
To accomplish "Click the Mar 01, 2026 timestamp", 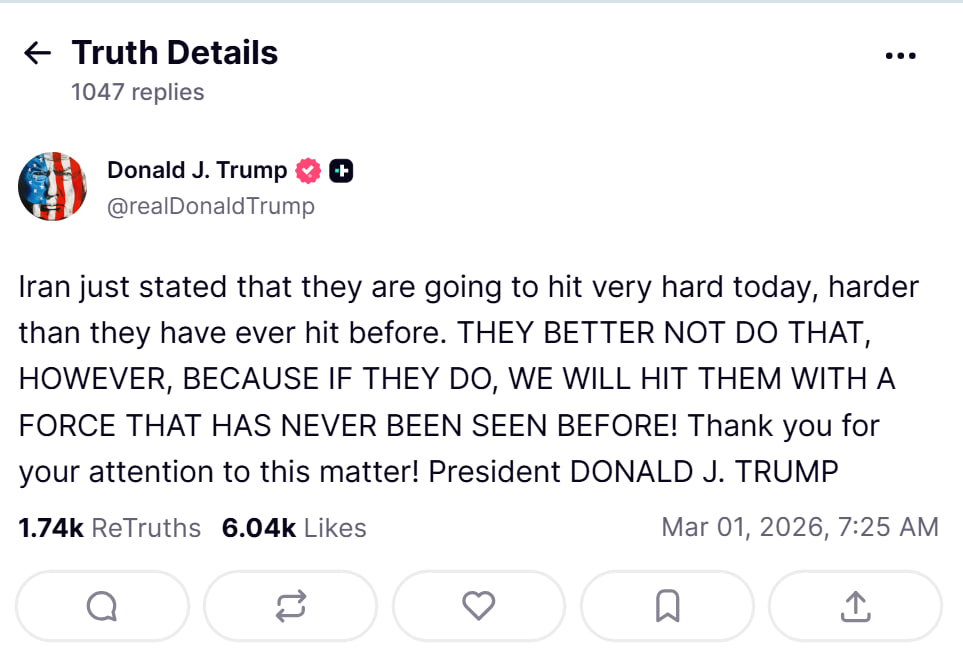I will 800,527.
